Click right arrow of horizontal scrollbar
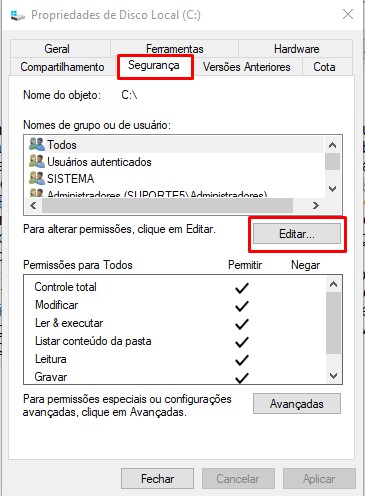The width and height of the screenshot is (365, 496). pos(316,205)
